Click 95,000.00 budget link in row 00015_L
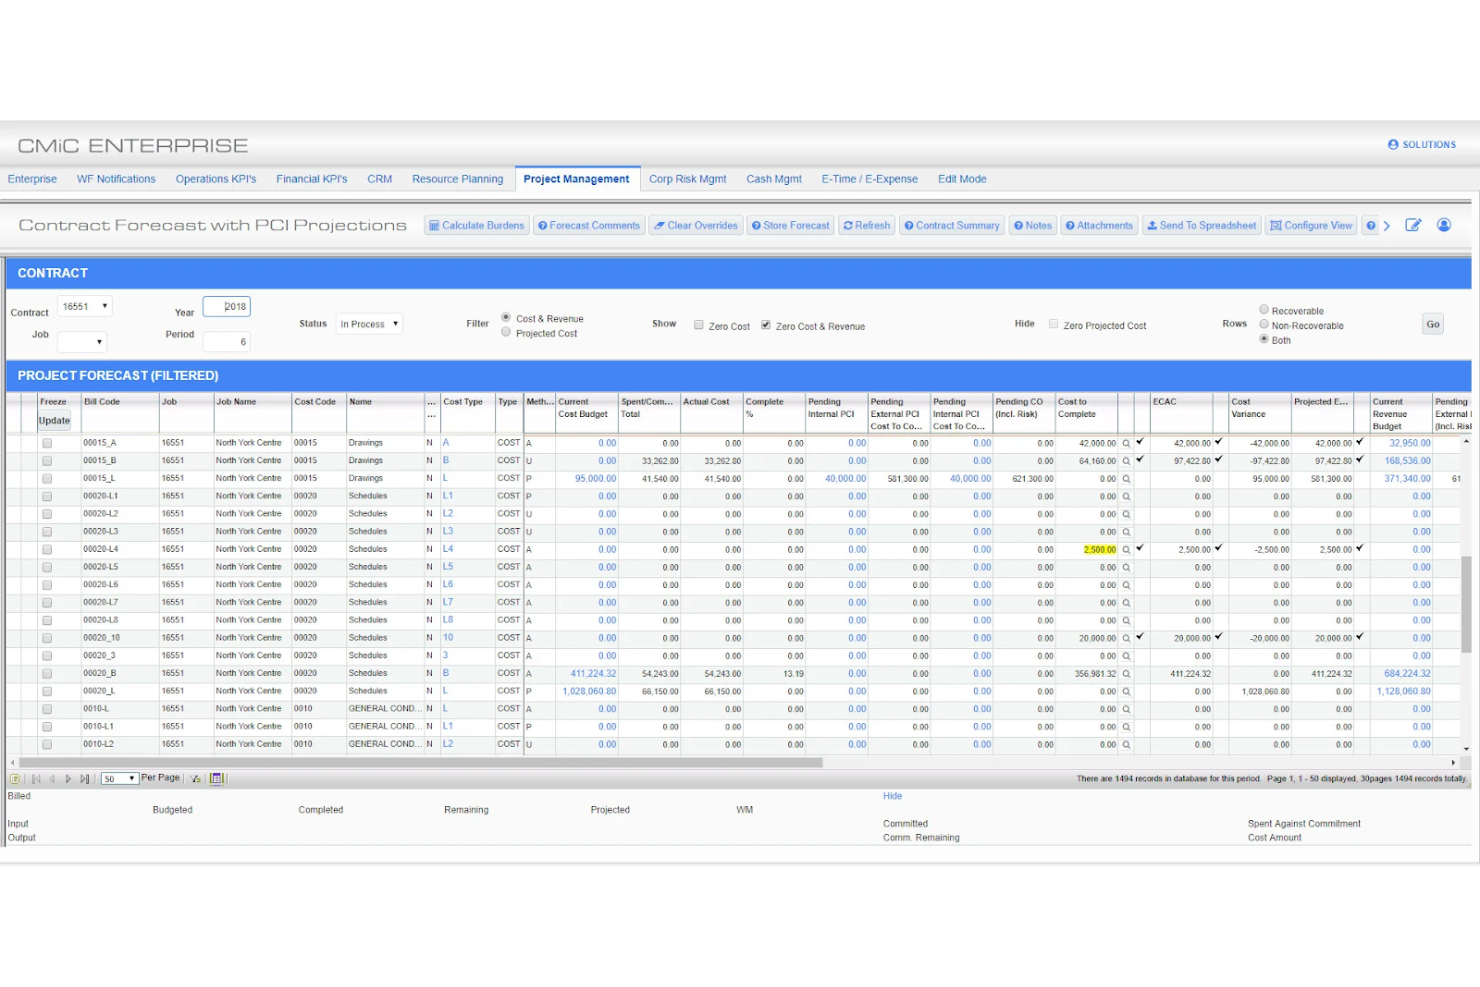This screenshot has height=987, width=1480. tap(596, 479)
